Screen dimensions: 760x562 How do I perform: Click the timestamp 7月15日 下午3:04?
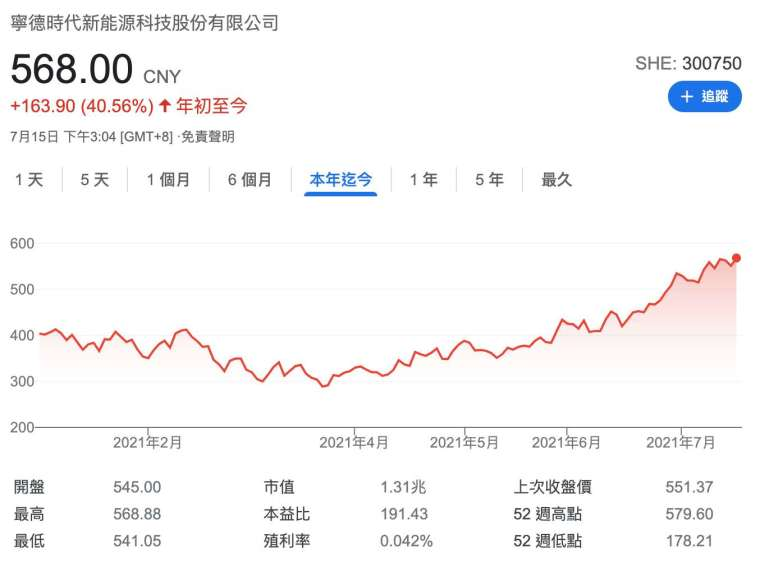(x=63, y=137)
